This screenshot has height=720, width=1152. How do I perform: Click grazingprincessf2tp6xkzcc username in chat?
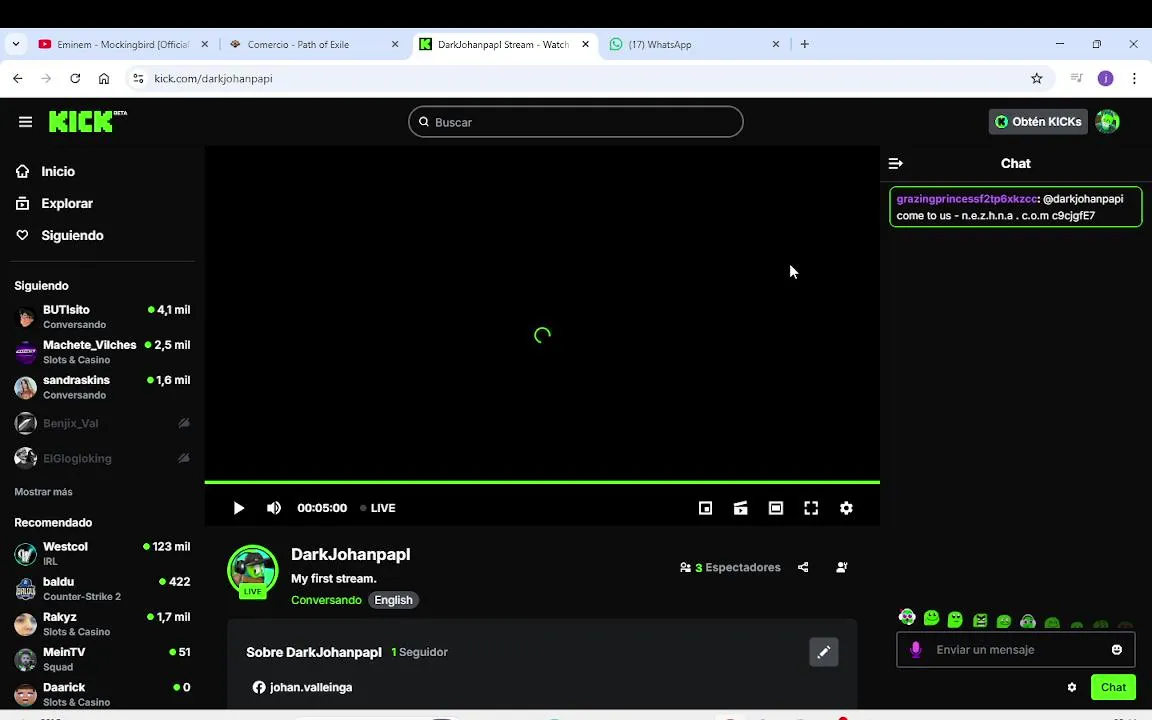[967, 199]
